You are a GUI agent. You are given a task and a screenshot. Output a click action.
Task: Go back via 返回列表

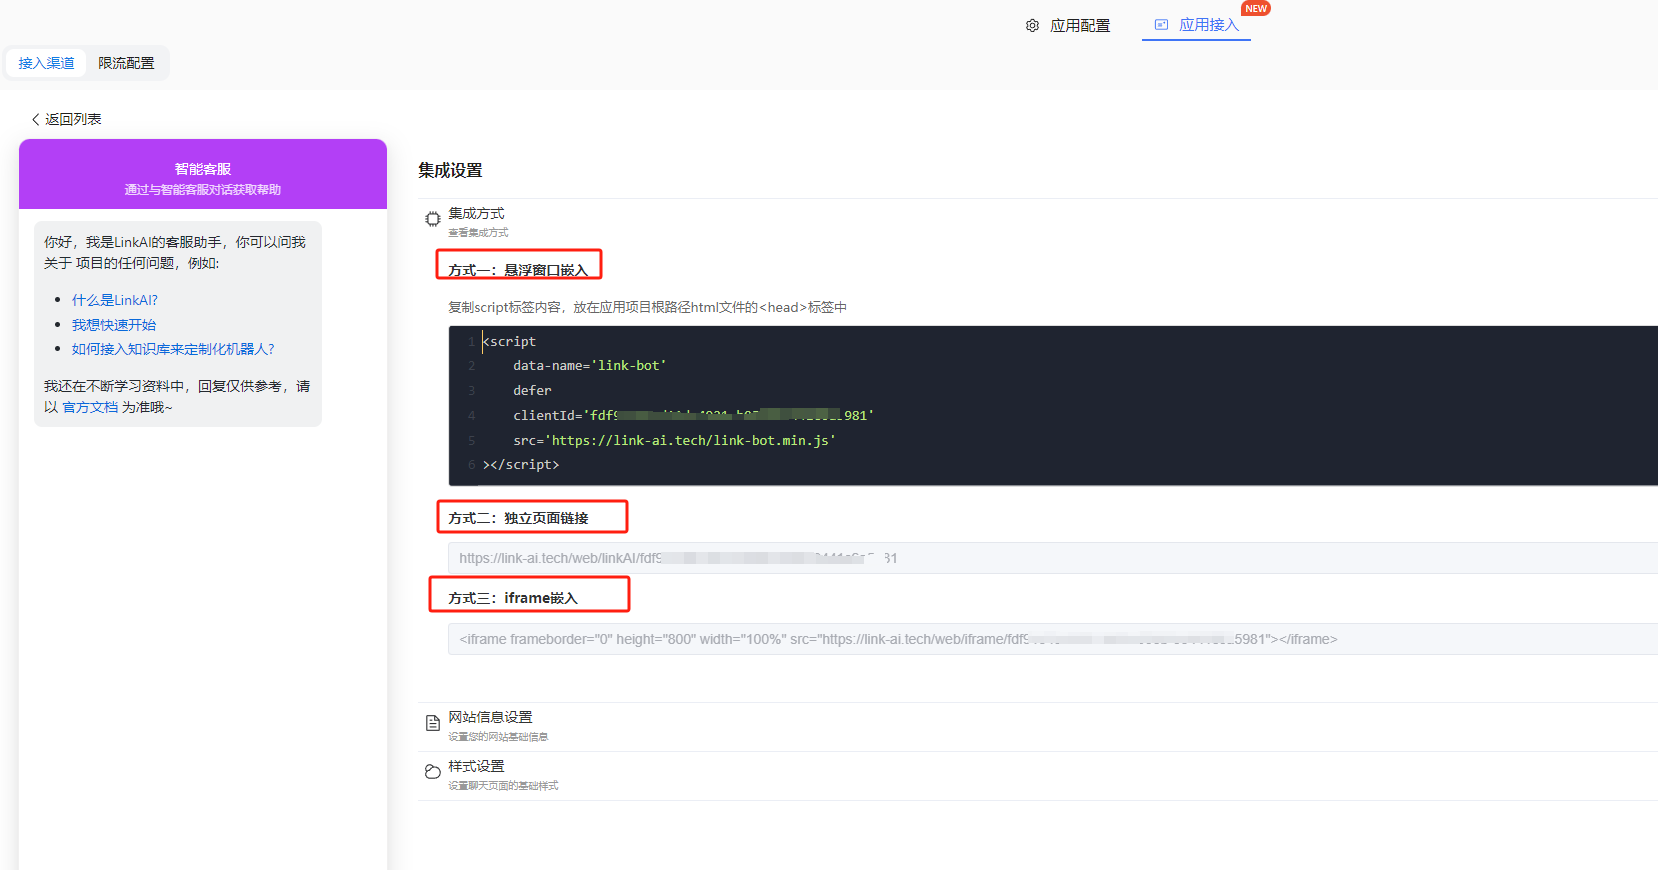pos(66,119)
